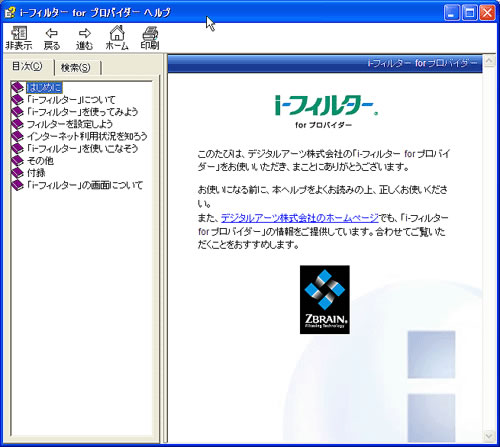Select the はじめに topic
The image size is (500, 447).
click(44, 88)
